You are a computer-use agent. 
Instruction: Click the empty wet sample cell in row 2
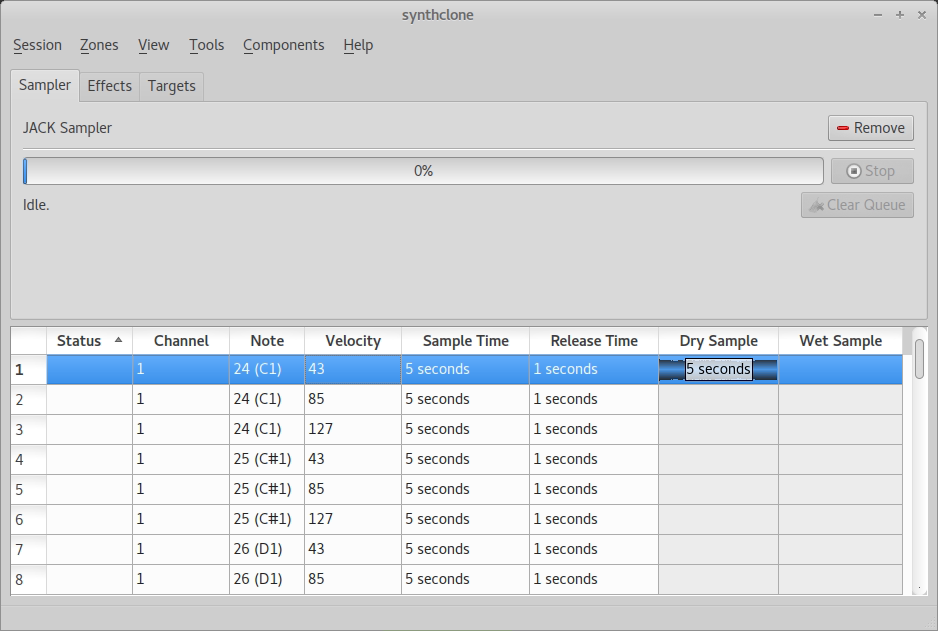coord(840,400)
